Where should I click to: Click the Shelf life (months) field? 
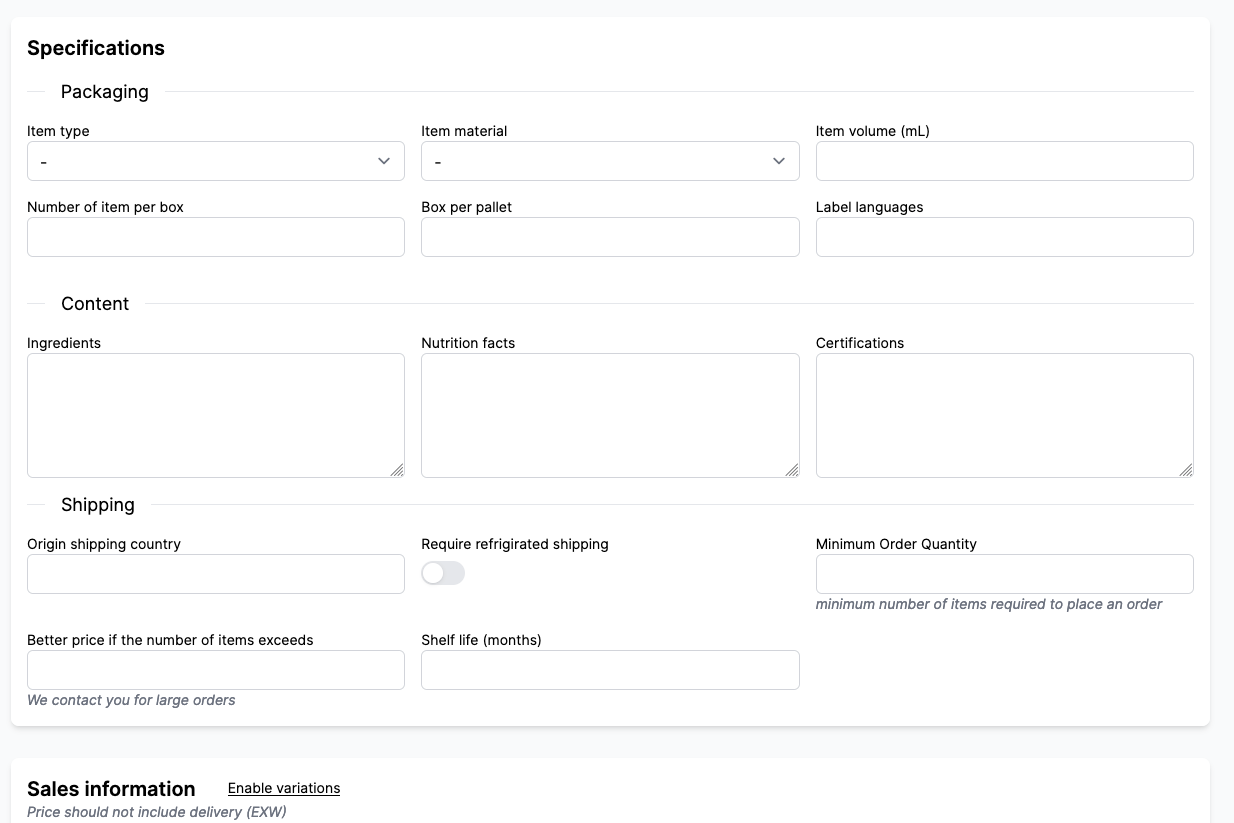610,670
